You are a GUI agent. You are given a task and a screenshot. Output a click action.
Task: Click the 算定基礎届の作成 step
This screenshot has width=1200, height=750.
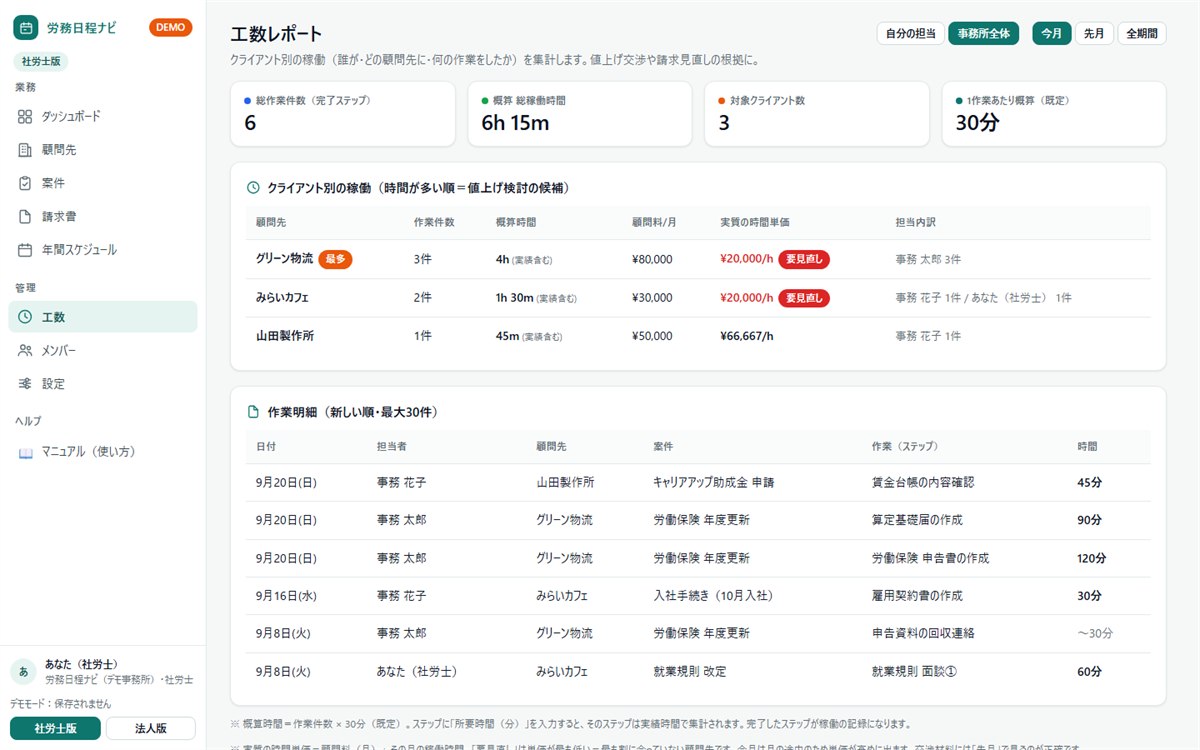[x=917, y=520]
